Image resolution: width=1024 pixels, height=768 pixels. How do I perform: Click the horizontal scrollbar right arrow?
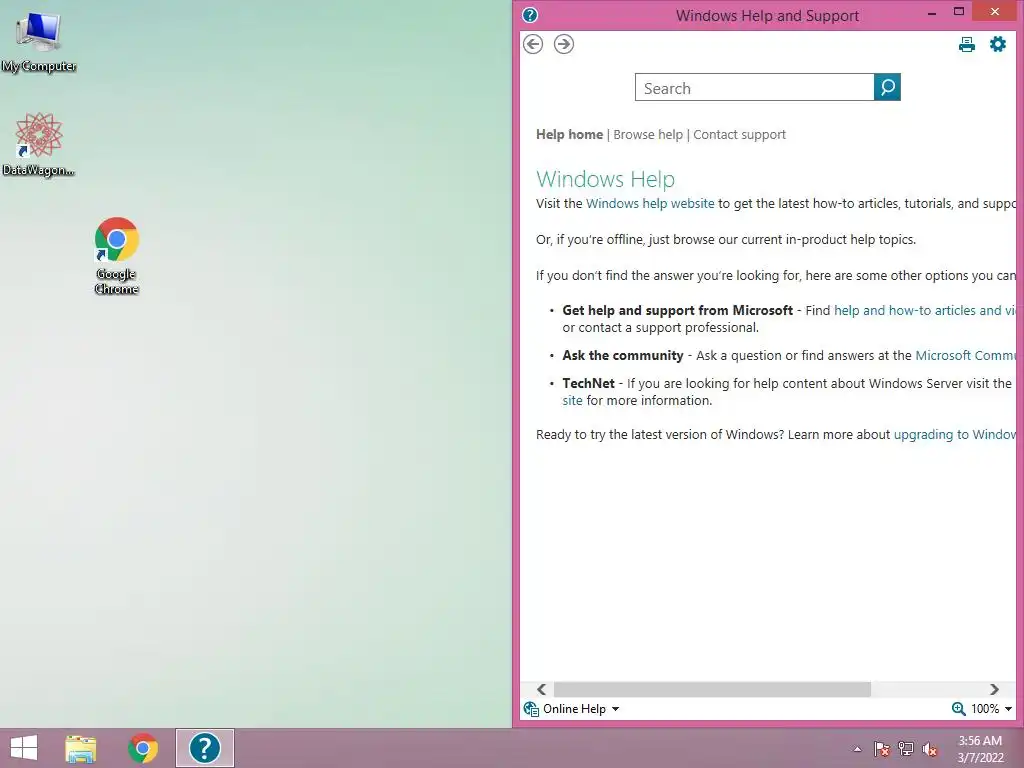tap(995, 690)
